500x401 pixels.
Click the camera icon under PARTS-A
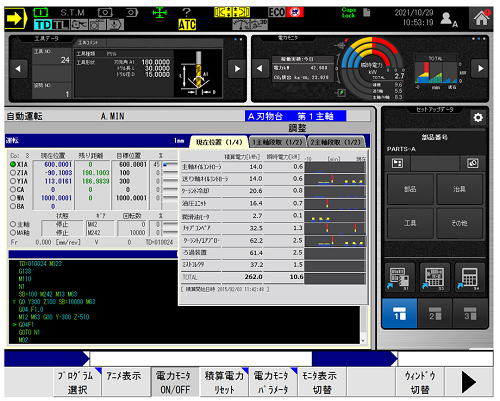tap(473, 163)
